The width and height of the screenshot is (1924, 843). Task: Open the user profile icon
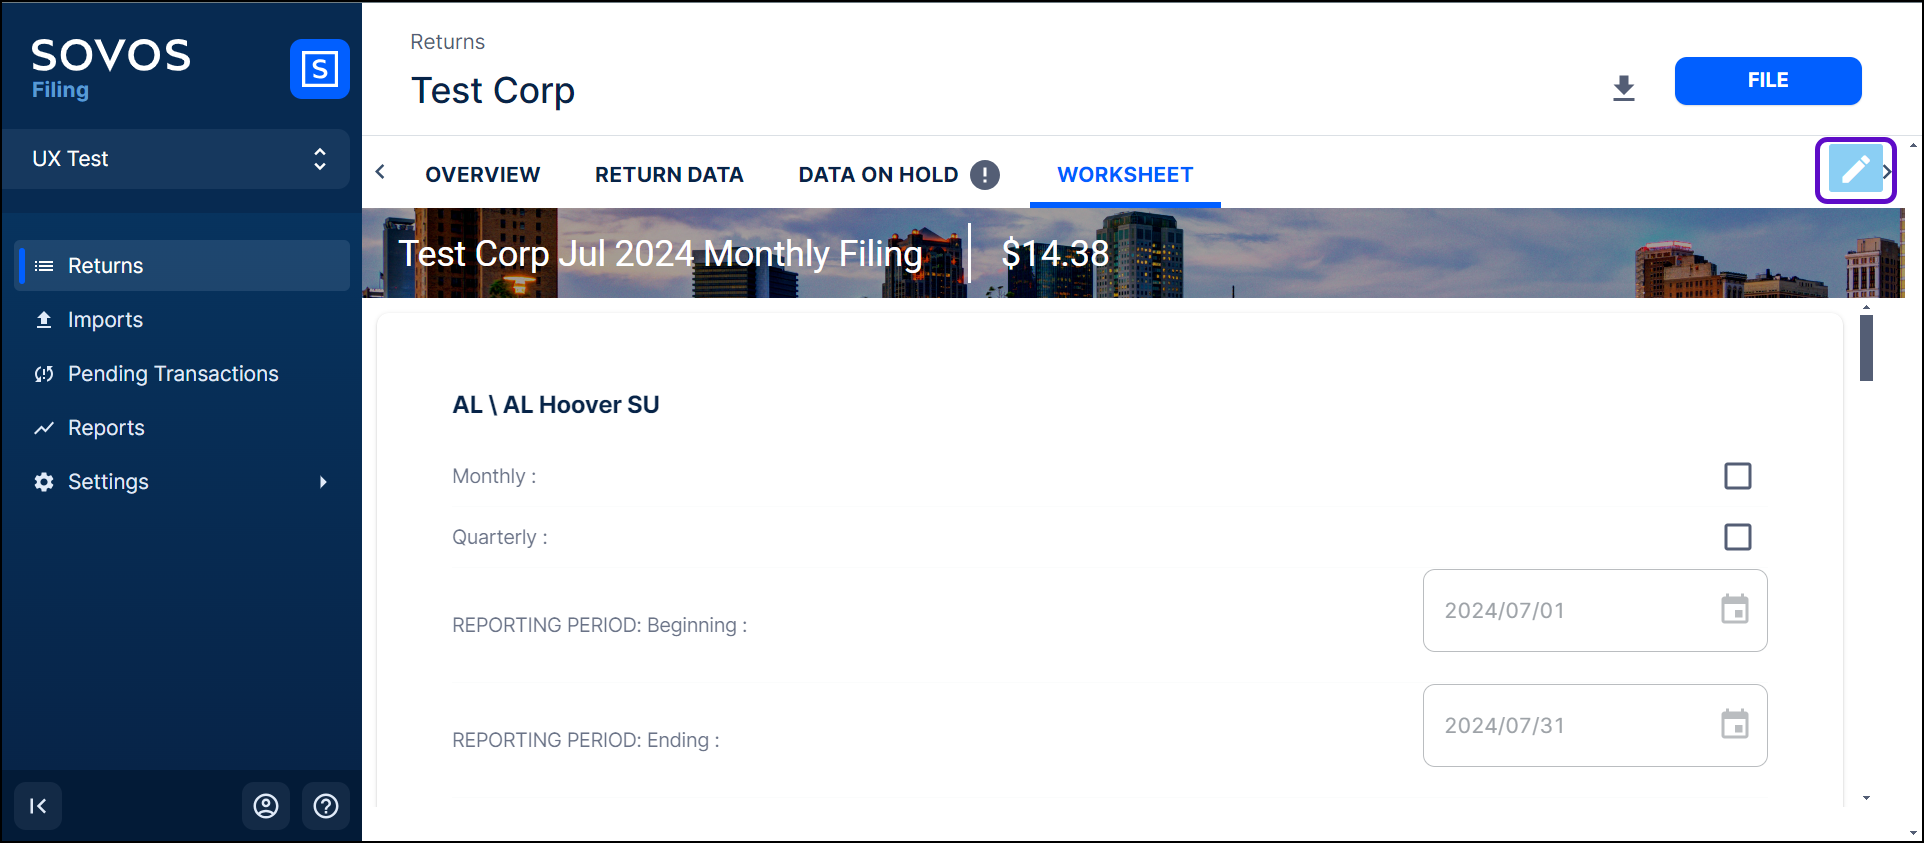[x=266, y=806]
